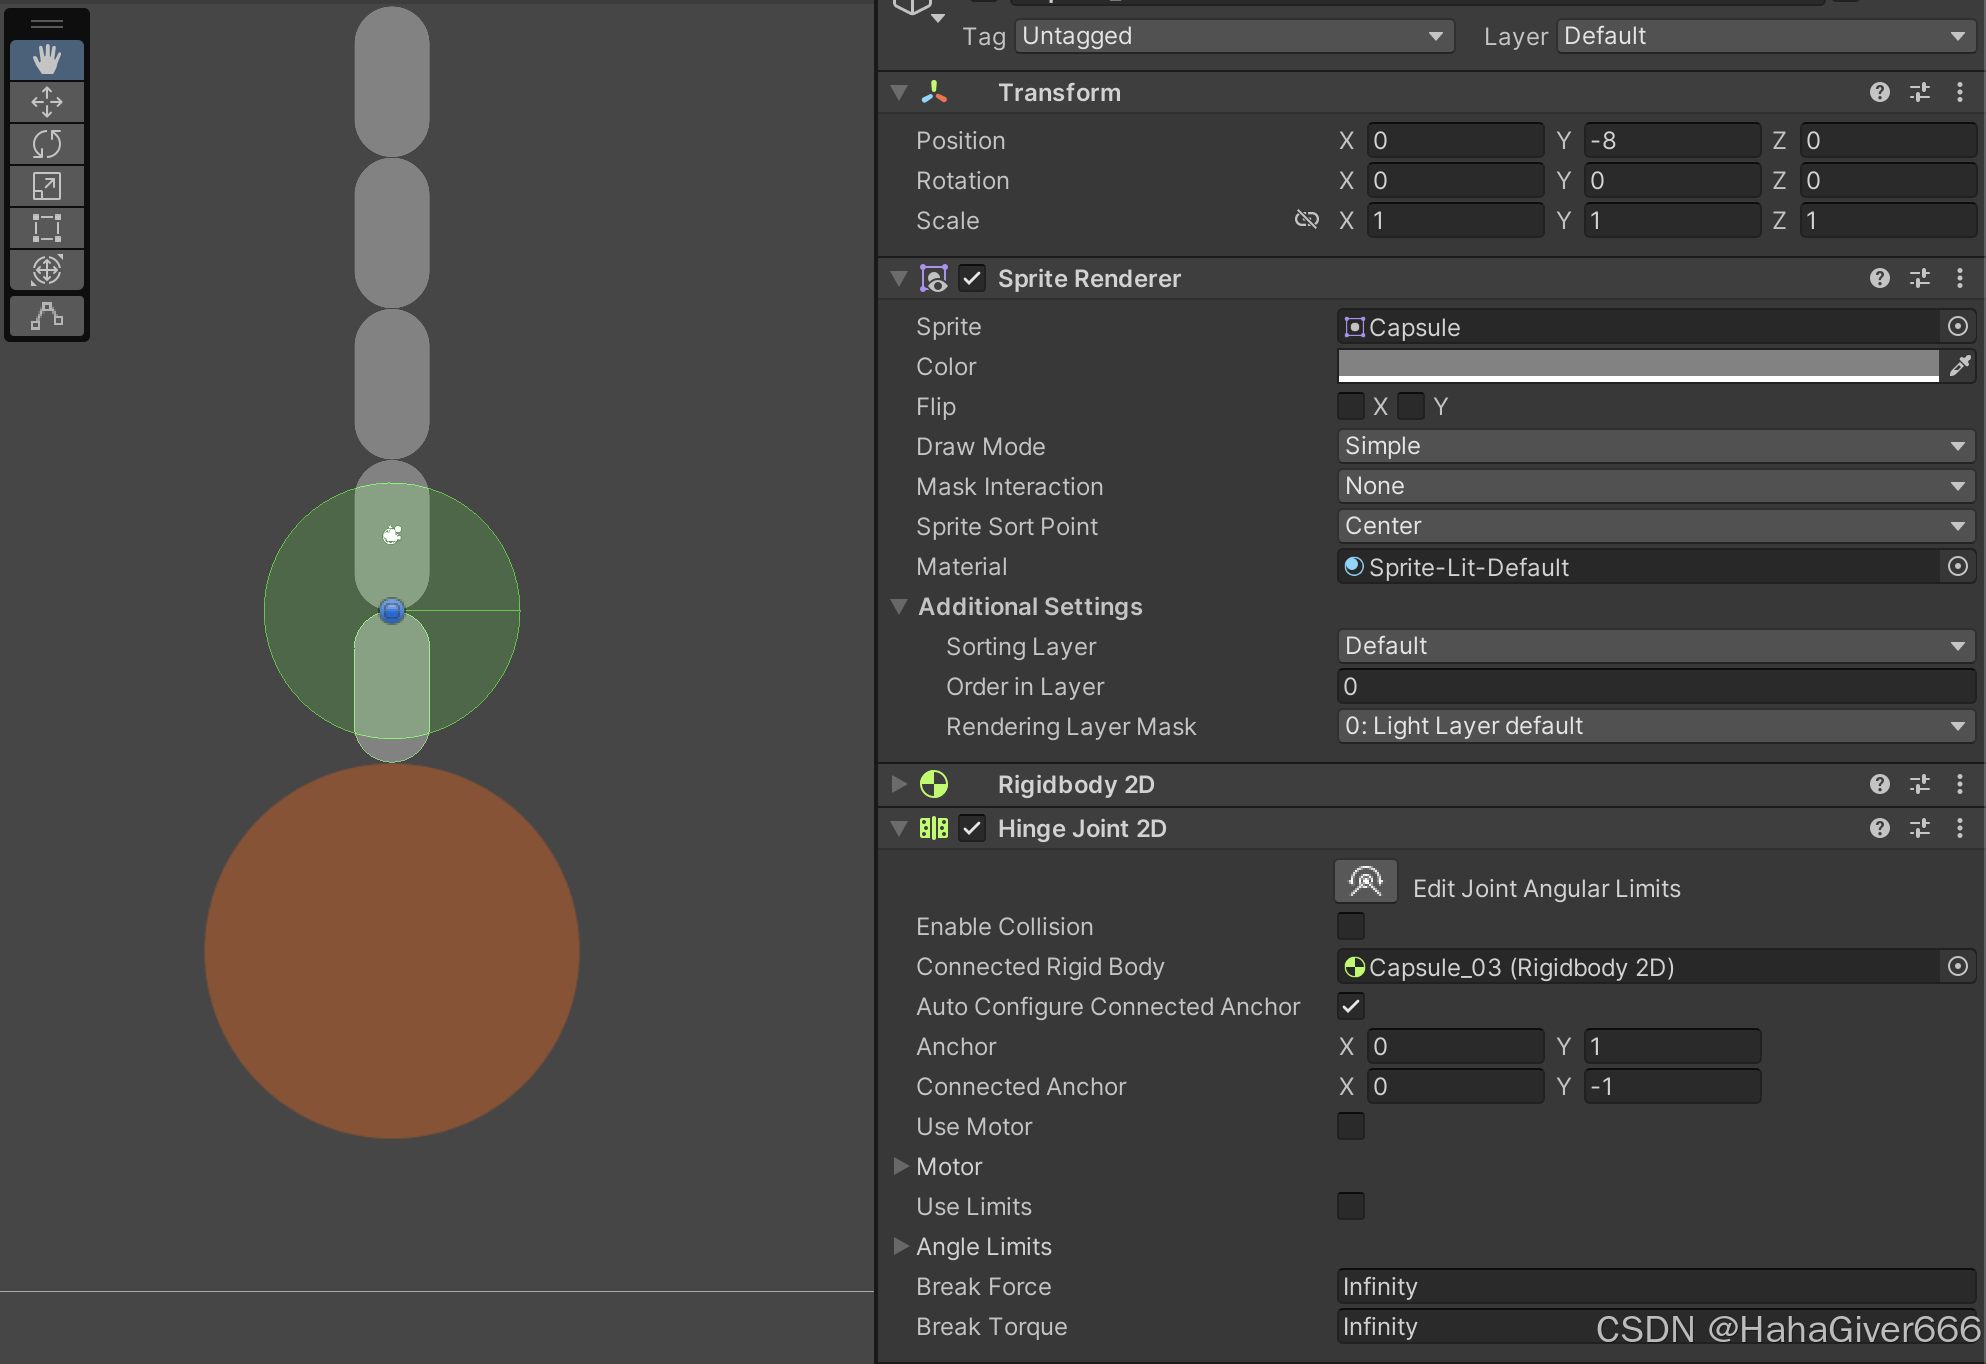Select the Scale tool
Image resolution: width=1986 pixels, height=1364 pixels.
tap(46, 186)
